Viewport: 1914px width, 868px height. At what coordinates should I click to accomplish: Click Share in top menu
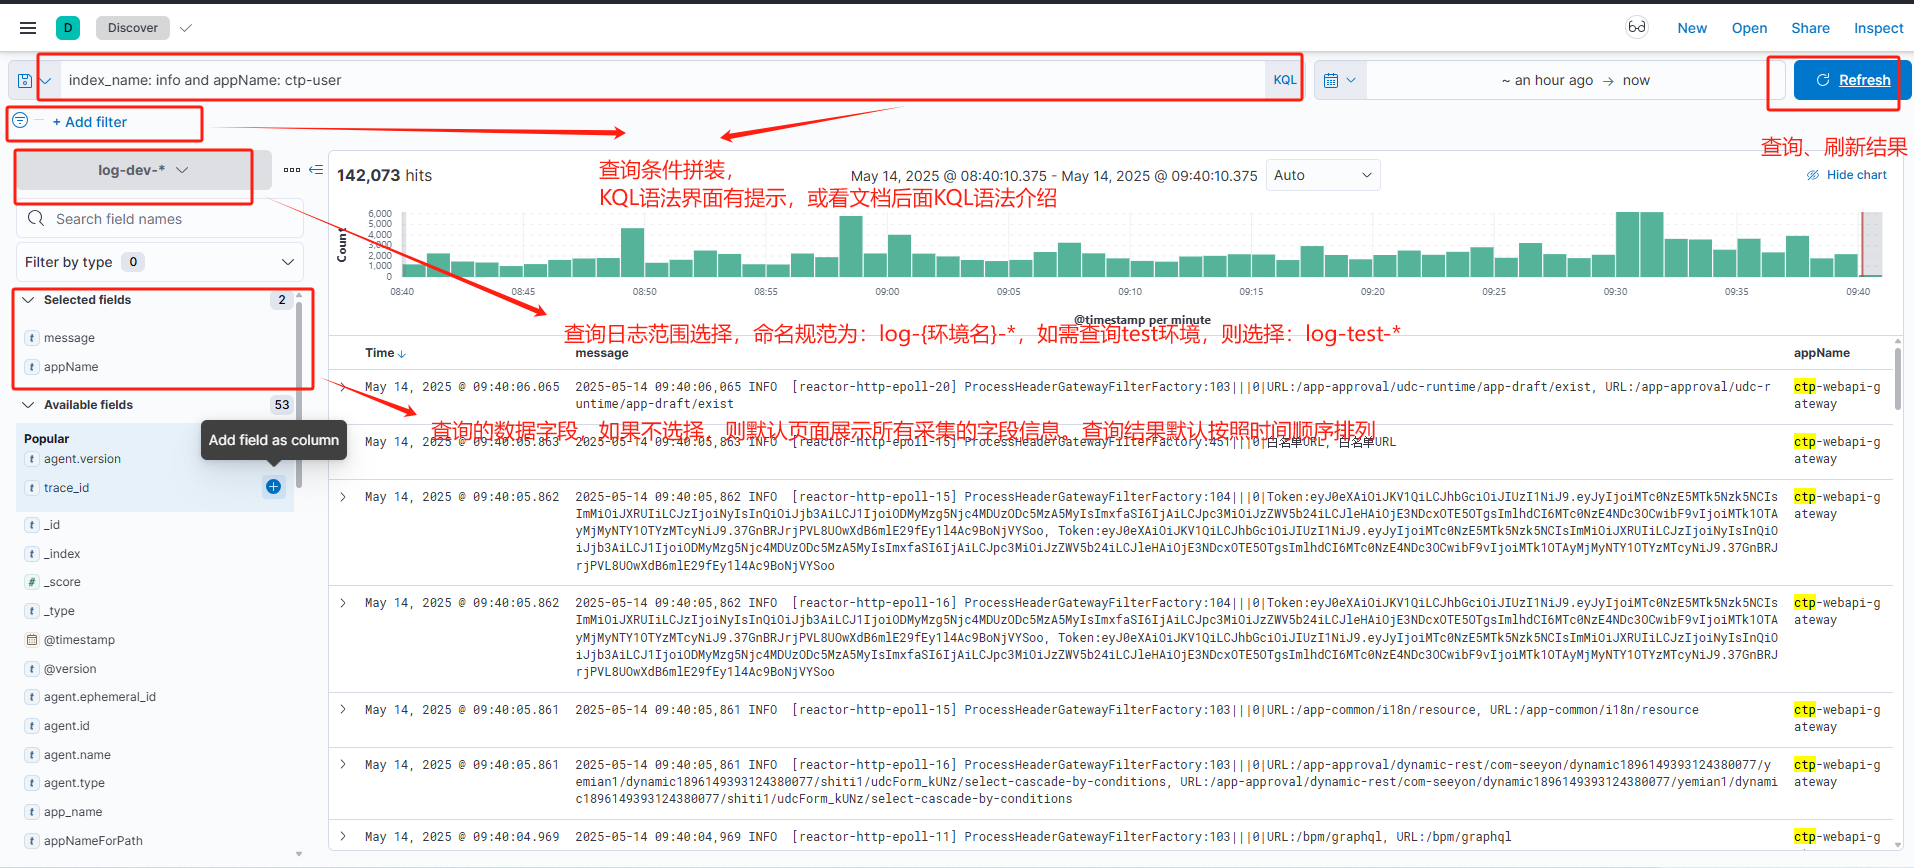(x=1810, y=28)
